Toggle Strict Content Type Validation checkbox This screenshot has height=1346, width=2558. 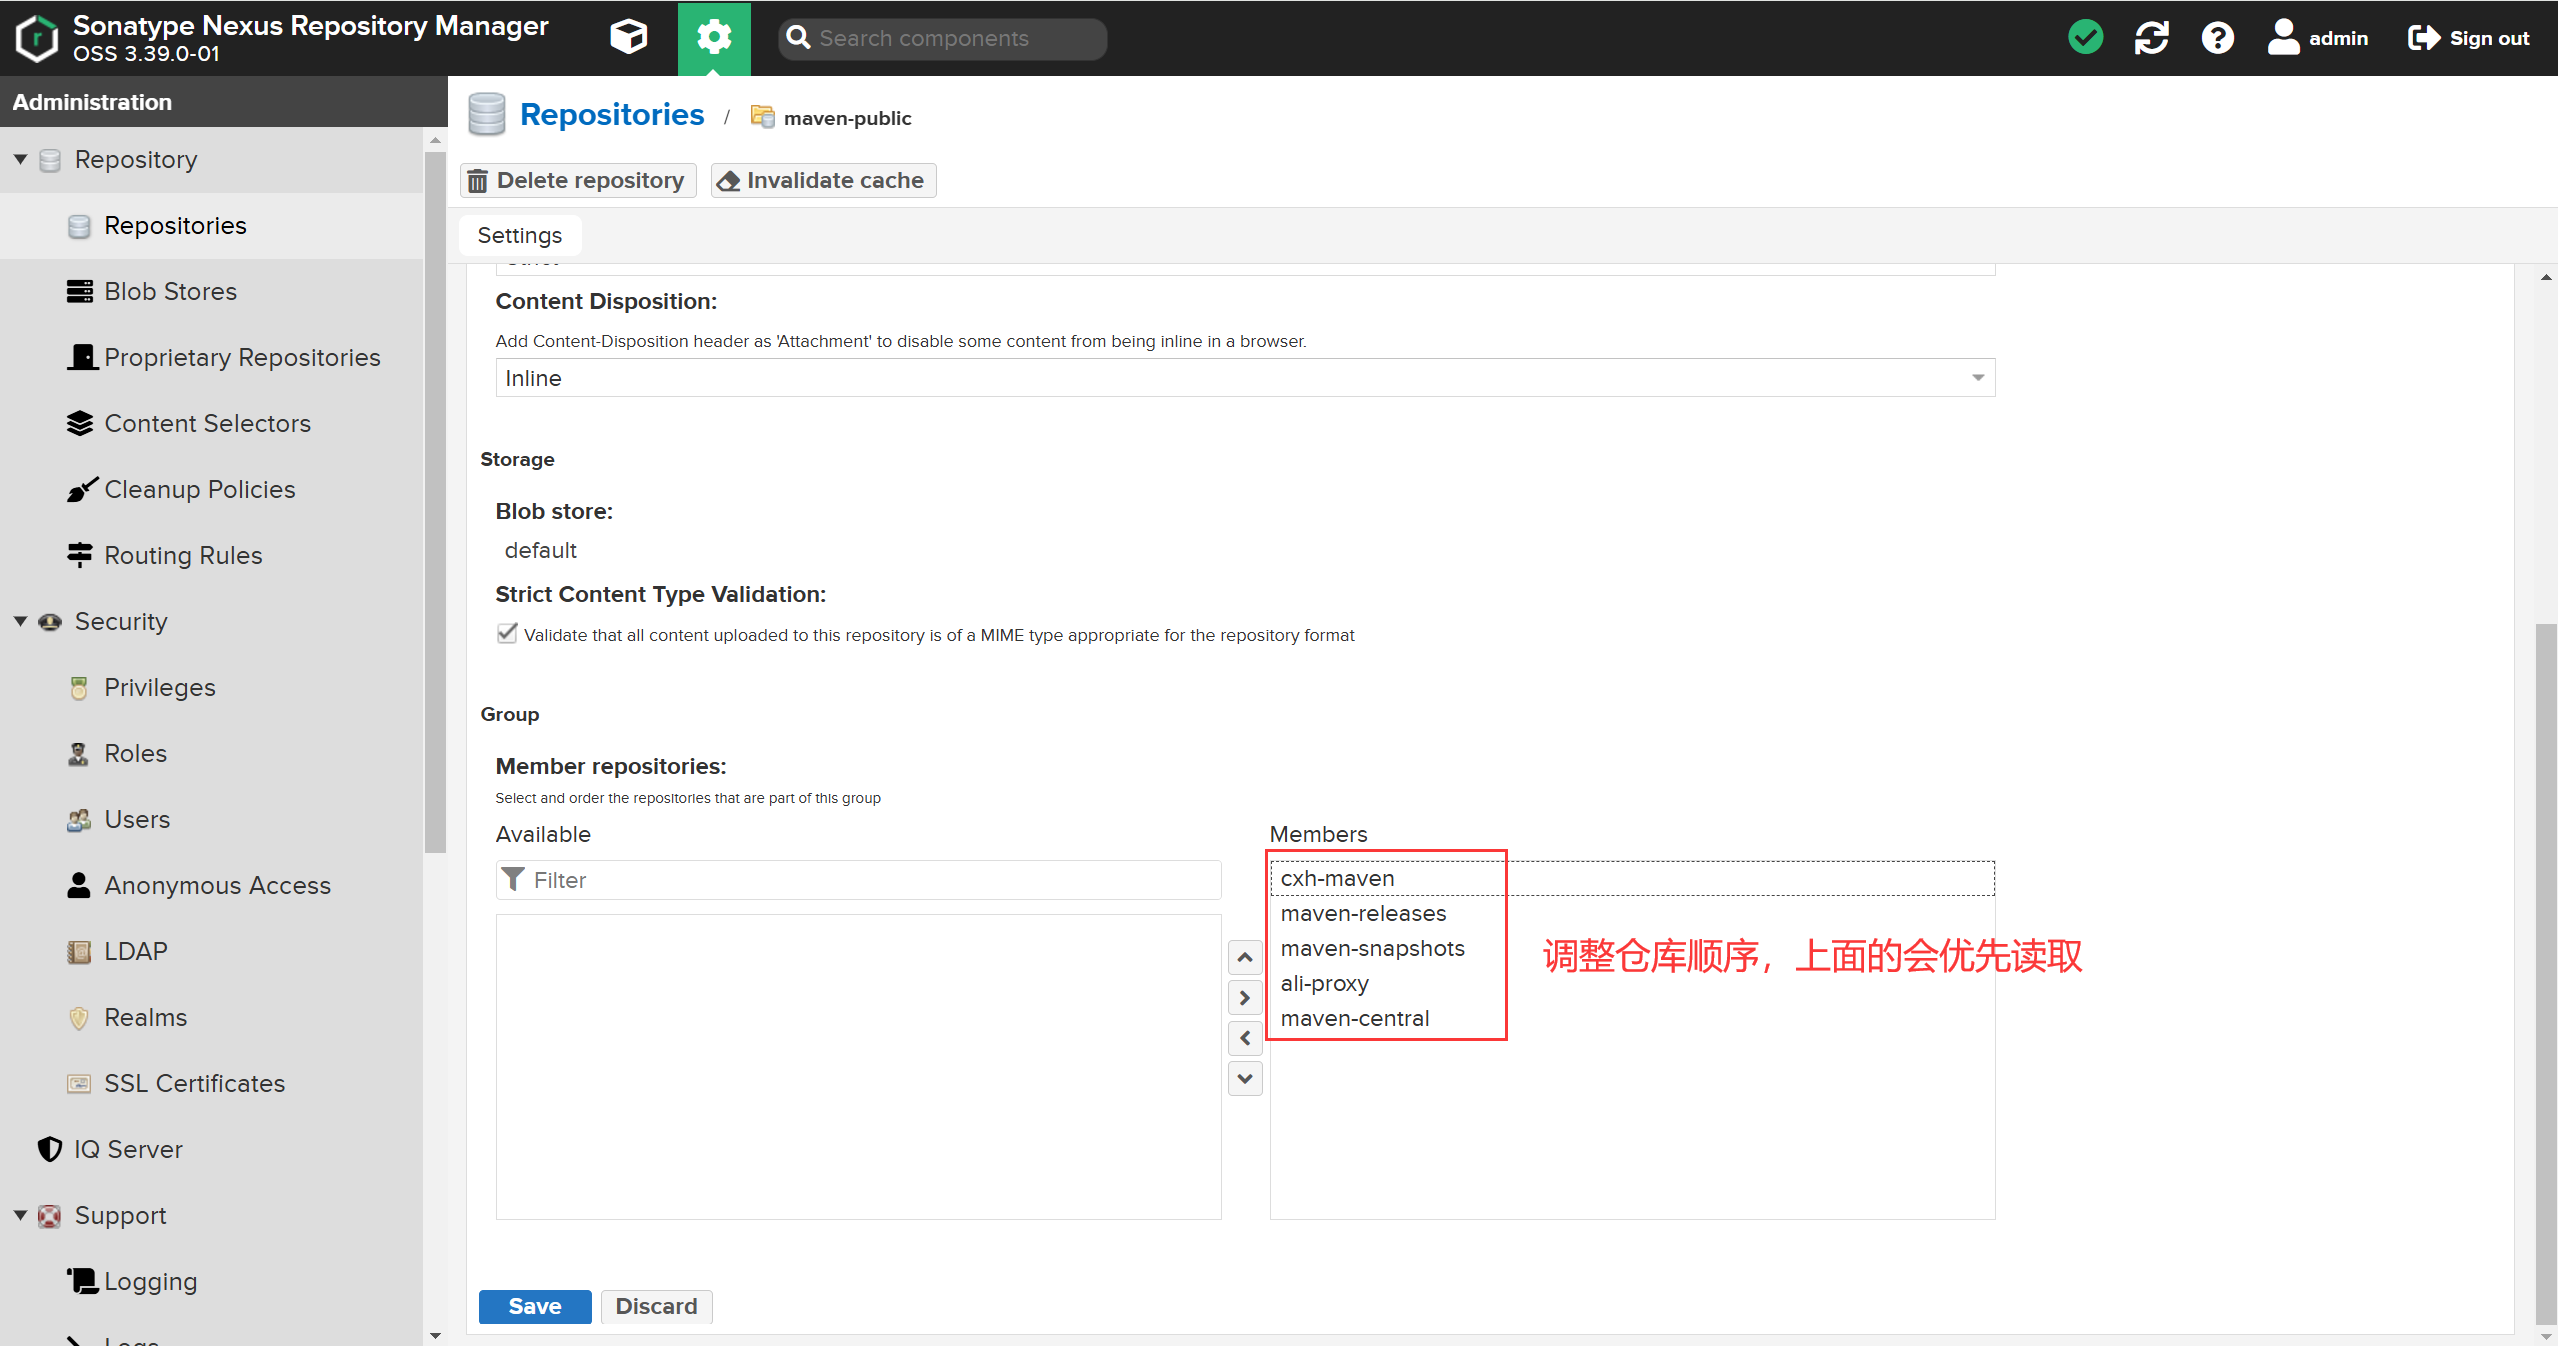[507, 634]
